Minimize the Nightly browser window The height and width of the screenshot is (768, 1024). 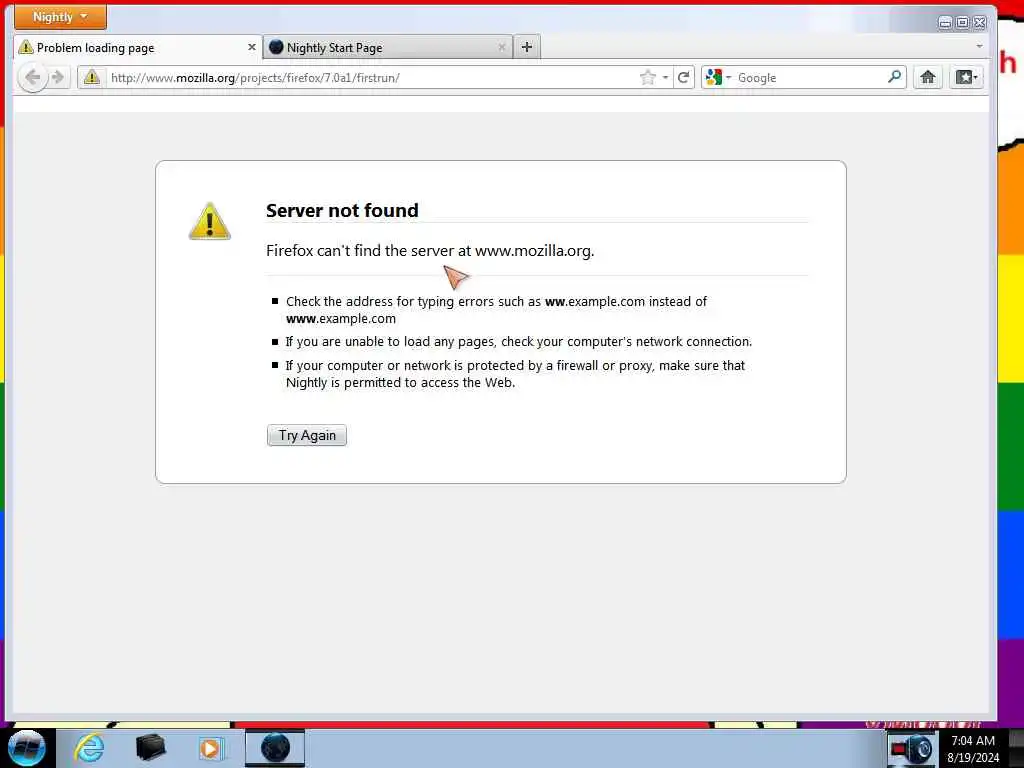coord(945,23)
